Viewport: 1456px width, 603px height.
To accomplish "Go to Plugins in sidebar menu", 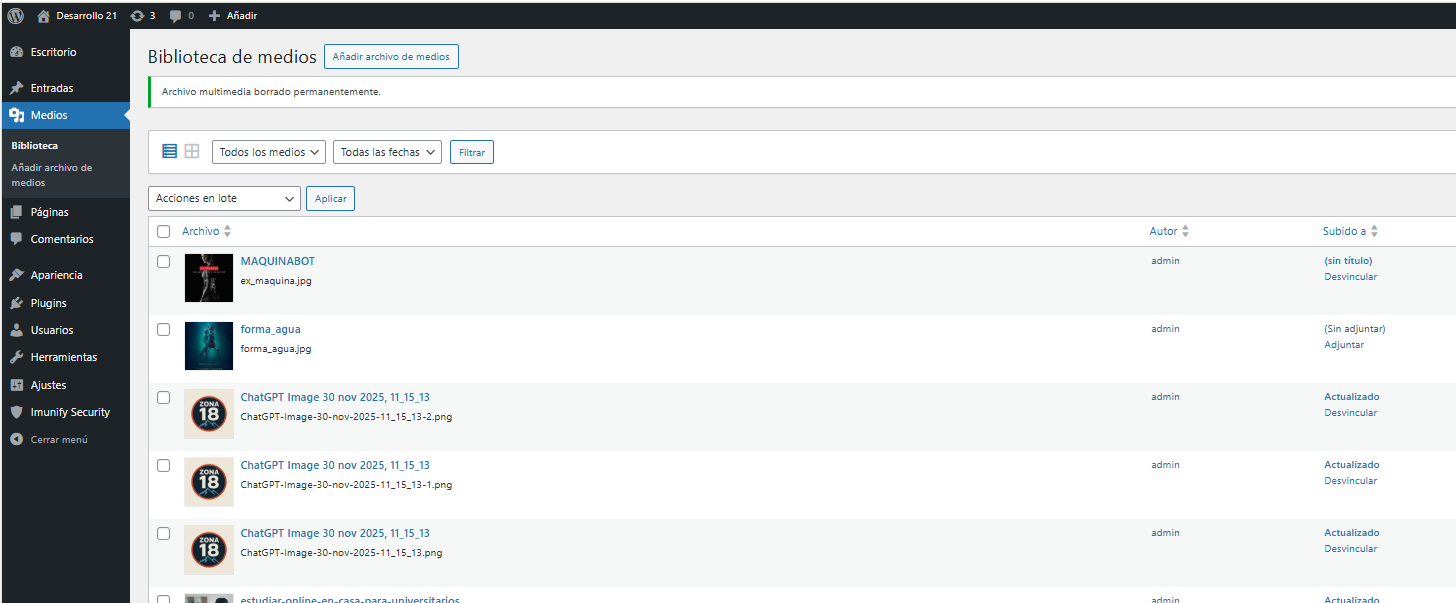I will tap(48, 303).
